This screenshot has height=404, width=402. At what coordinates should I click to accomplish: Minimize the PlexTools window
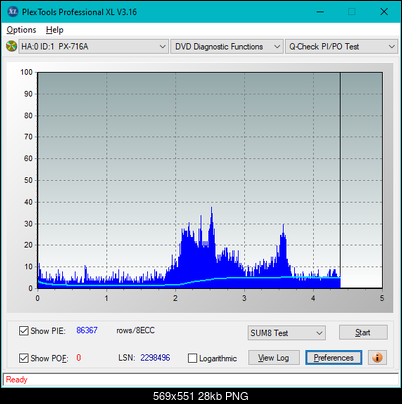(320, 12)
